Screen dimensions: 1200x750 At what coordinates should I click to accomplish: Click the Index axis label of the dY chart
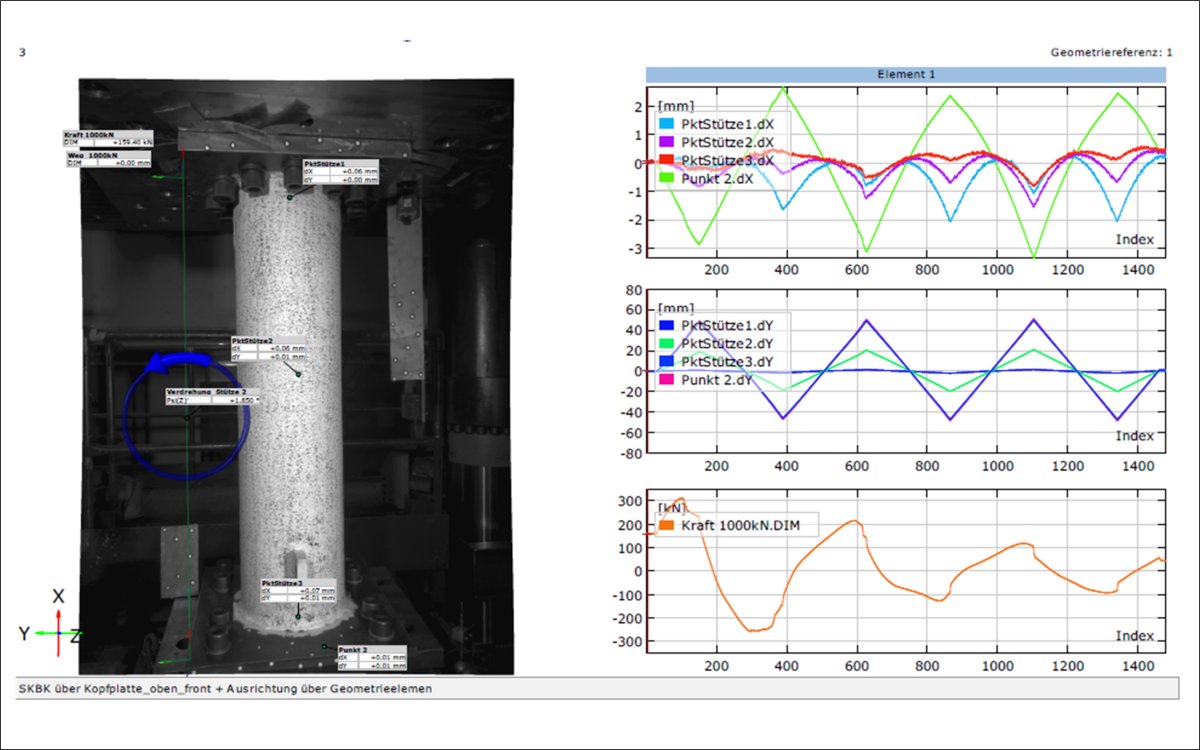coord(1134,436)
